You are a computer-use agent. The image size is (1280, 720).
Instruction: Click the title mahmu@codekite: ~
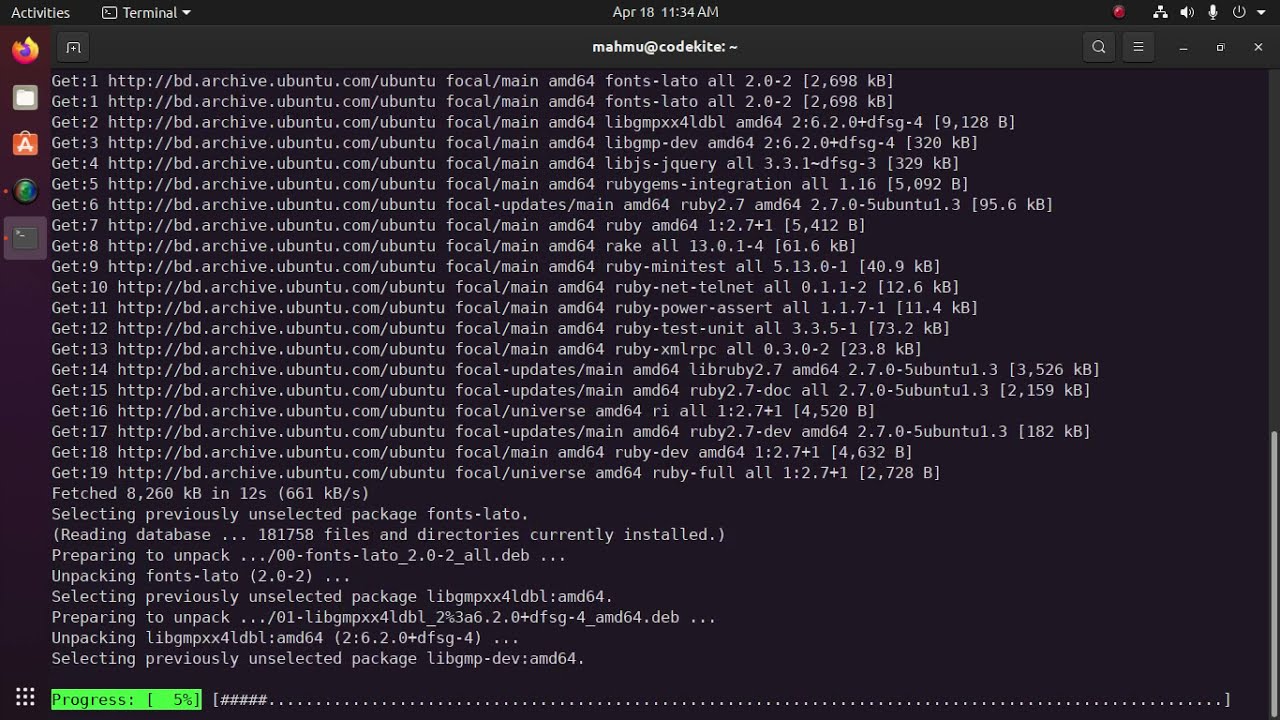coord(665,47)
